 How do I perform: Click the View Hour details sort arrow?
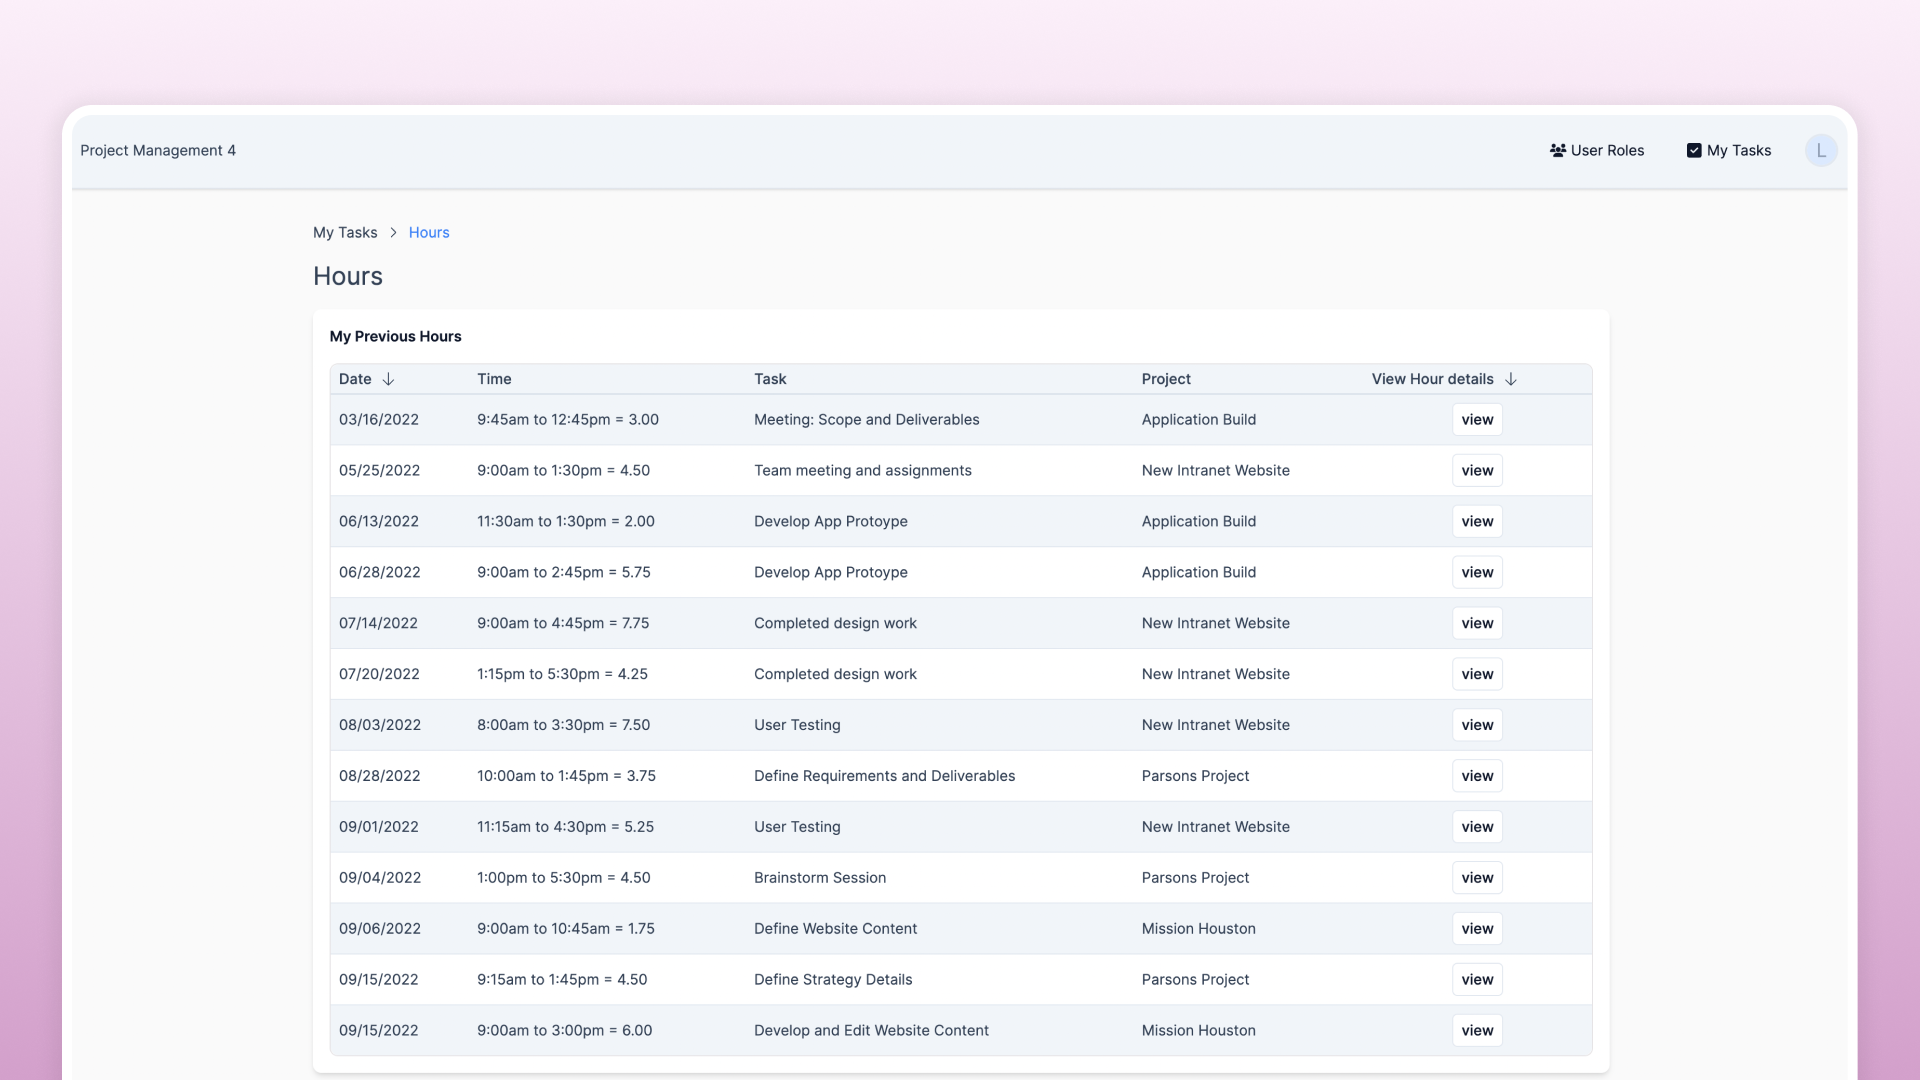pyautogui.click(x=1511, y=379)
